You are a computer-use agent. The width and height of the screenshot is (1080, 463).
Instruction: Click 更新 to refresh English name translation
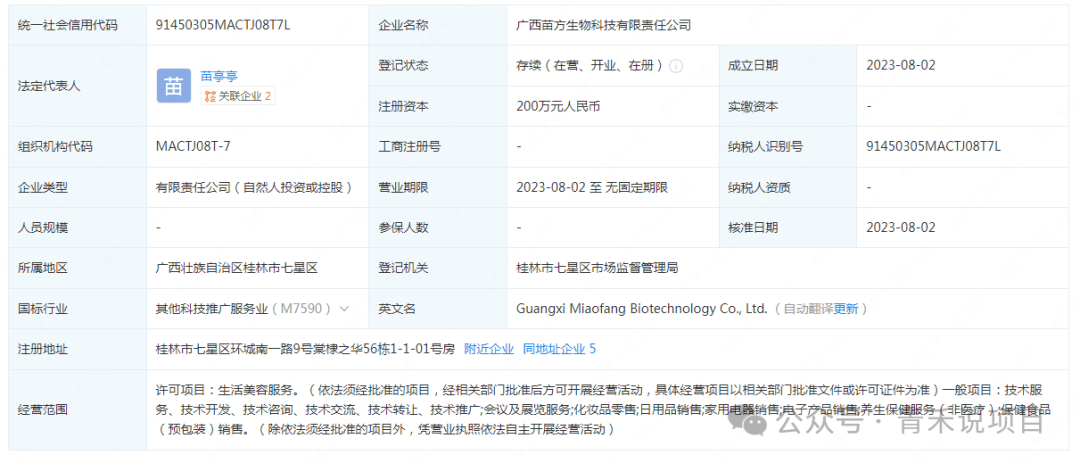846,309
